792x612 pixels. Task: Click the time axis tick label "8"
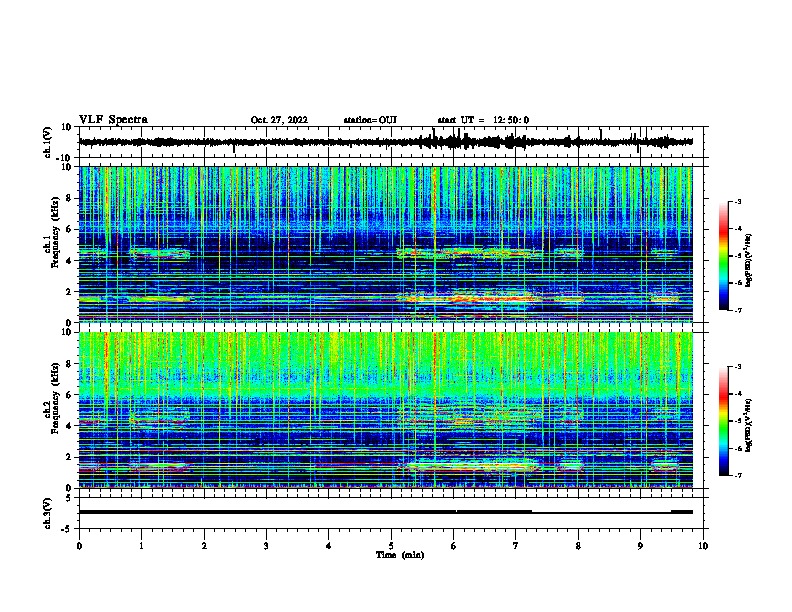[578, 545]
